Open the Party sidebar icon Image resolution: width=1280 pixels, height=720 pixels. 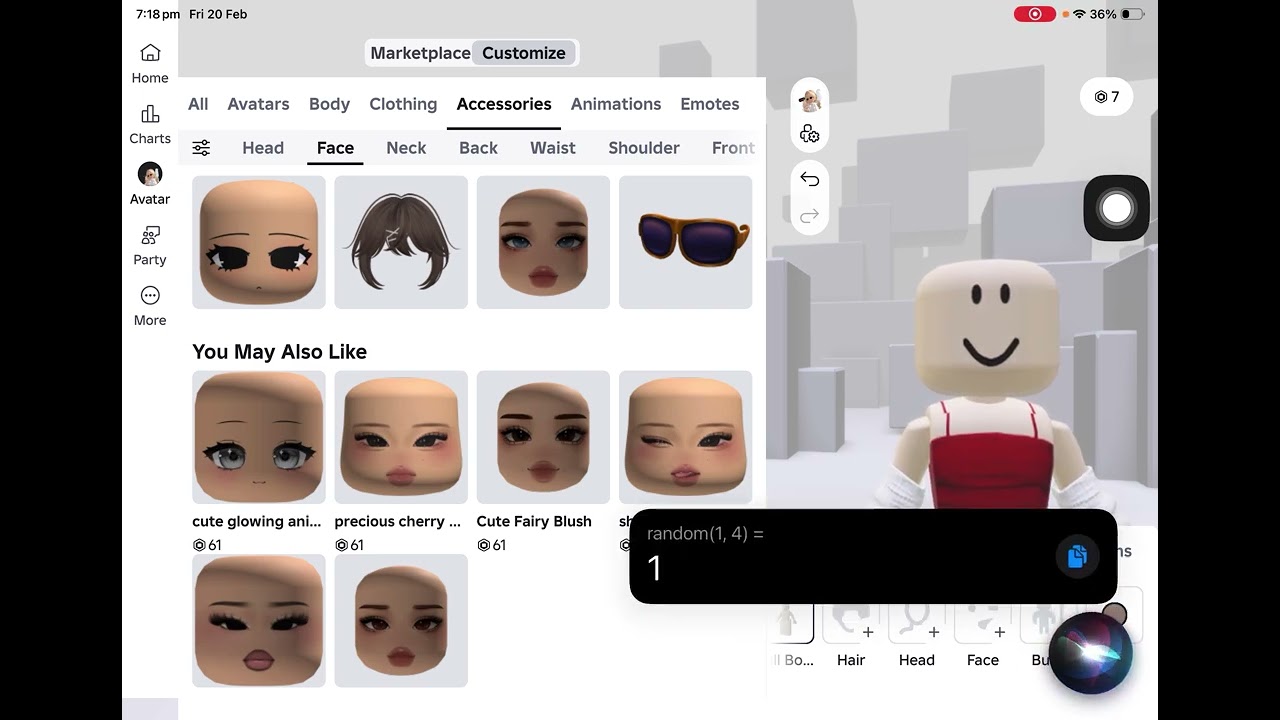click(x=150, y=245)
